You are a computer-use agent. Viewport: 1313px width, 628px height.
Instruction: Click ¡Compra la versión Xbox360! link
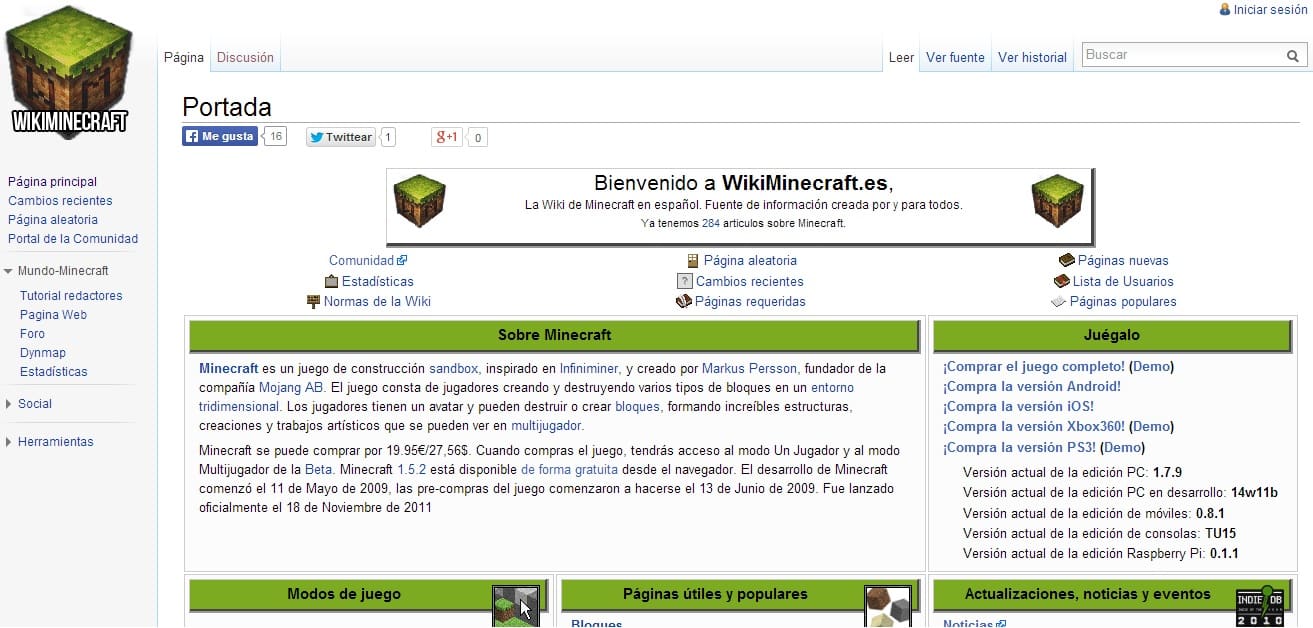pos(1034,427)
